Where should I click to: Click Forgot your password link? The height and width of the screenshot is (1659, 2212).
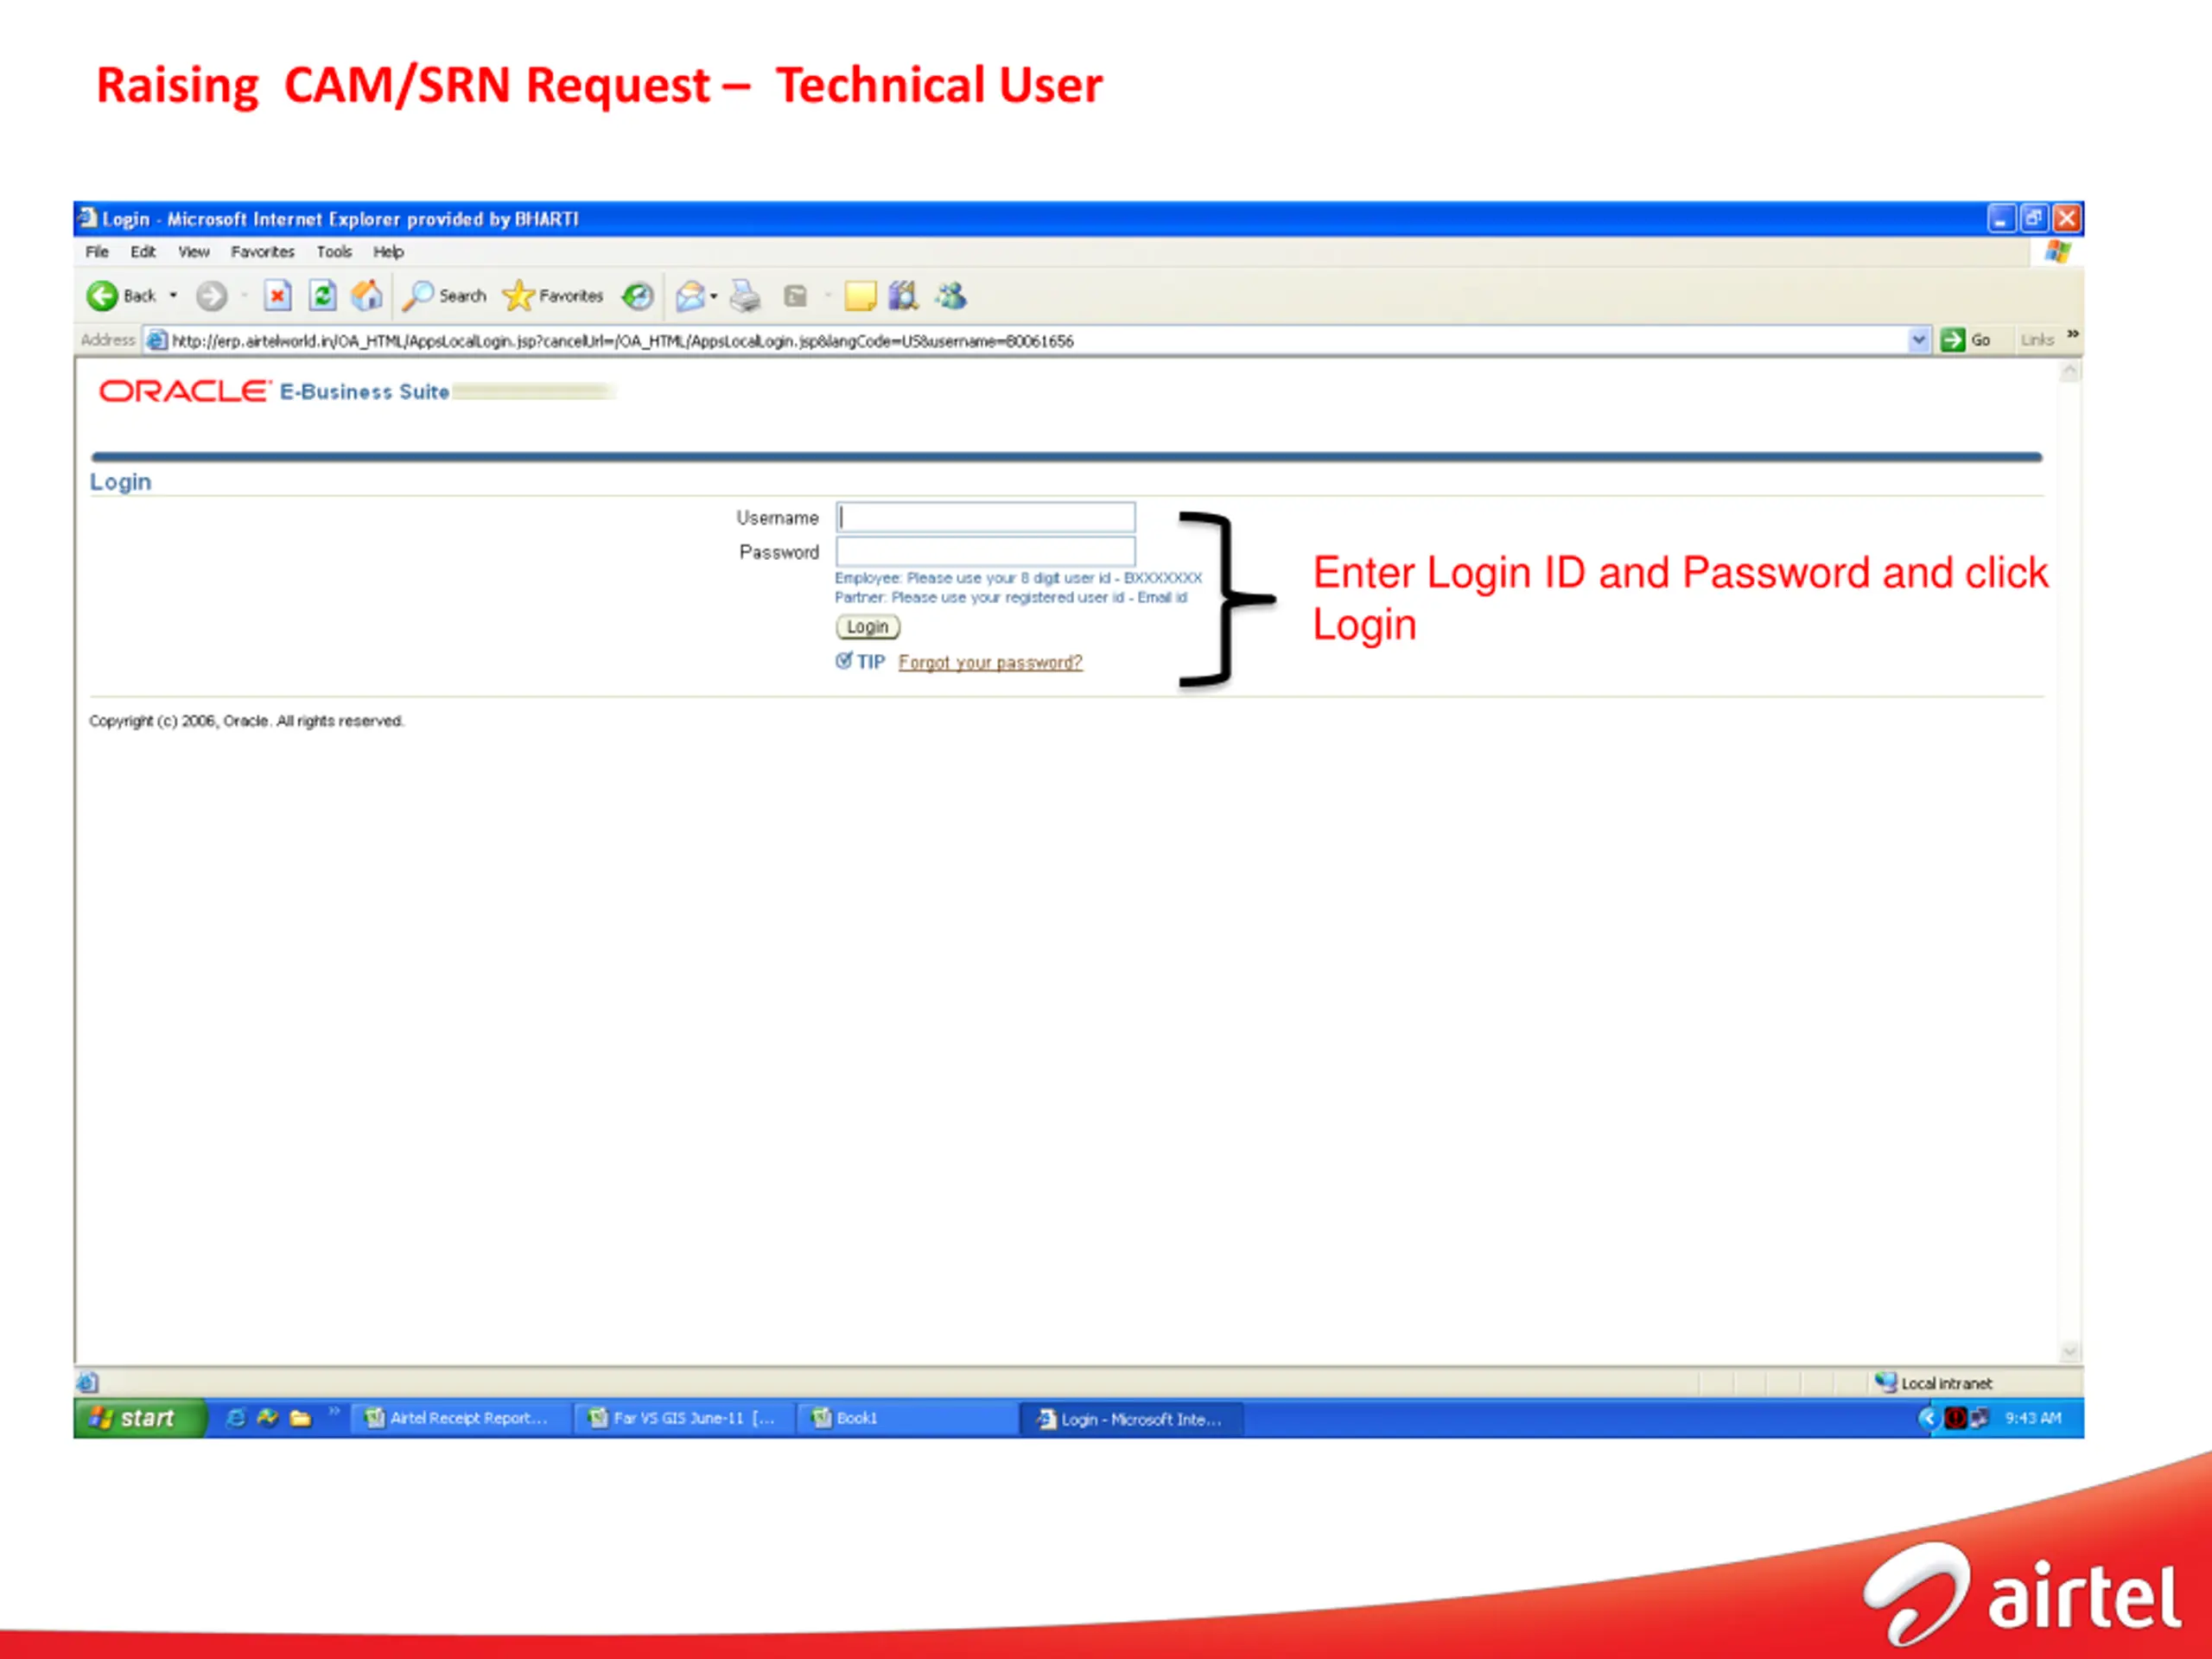[990, 662]
